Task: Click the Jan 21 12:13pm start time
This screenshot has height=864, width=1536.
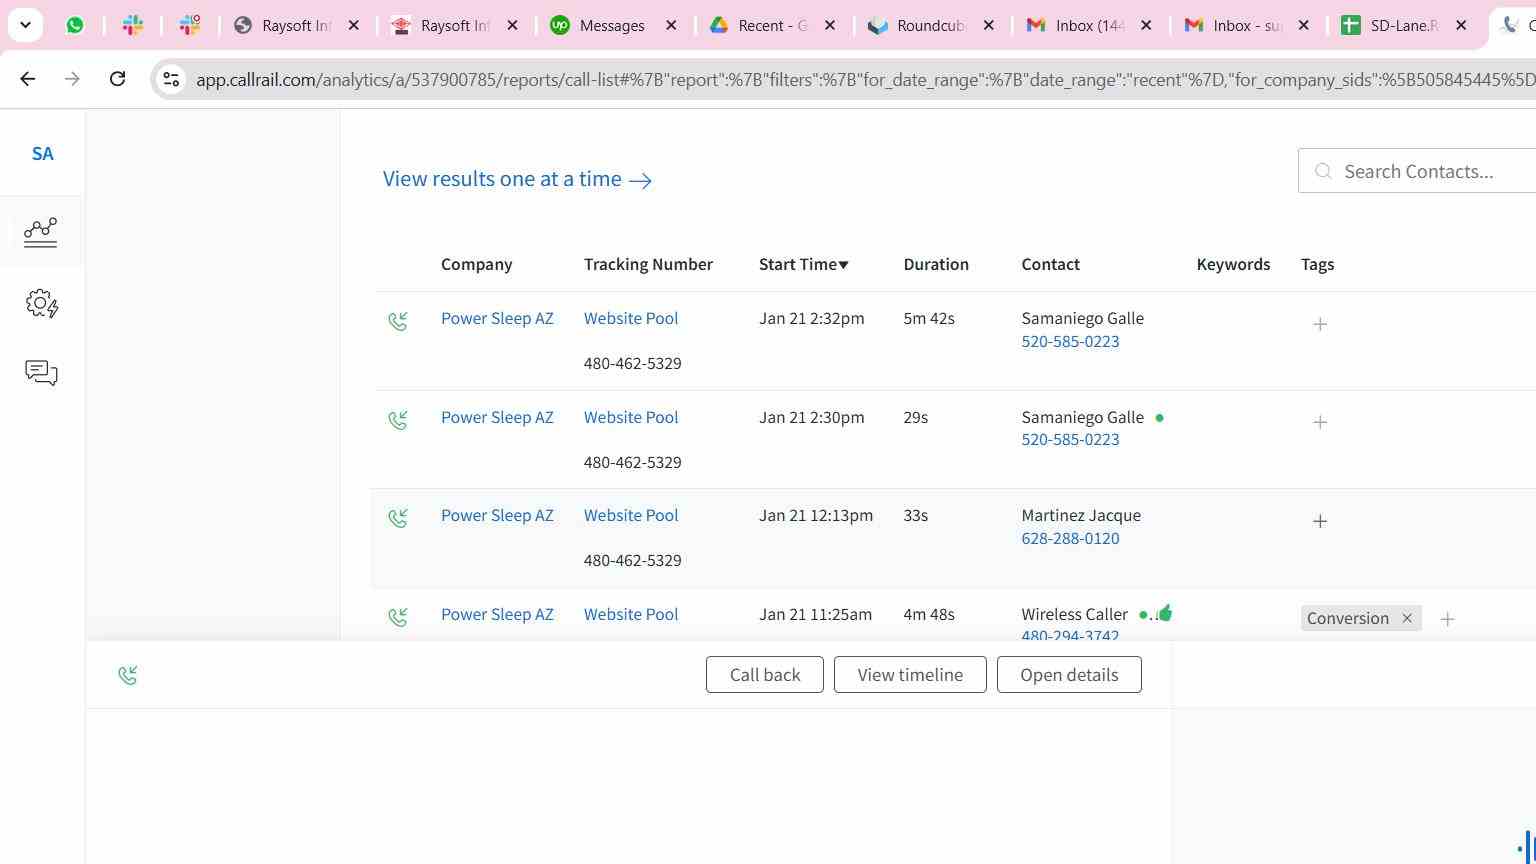Action: 816,515
